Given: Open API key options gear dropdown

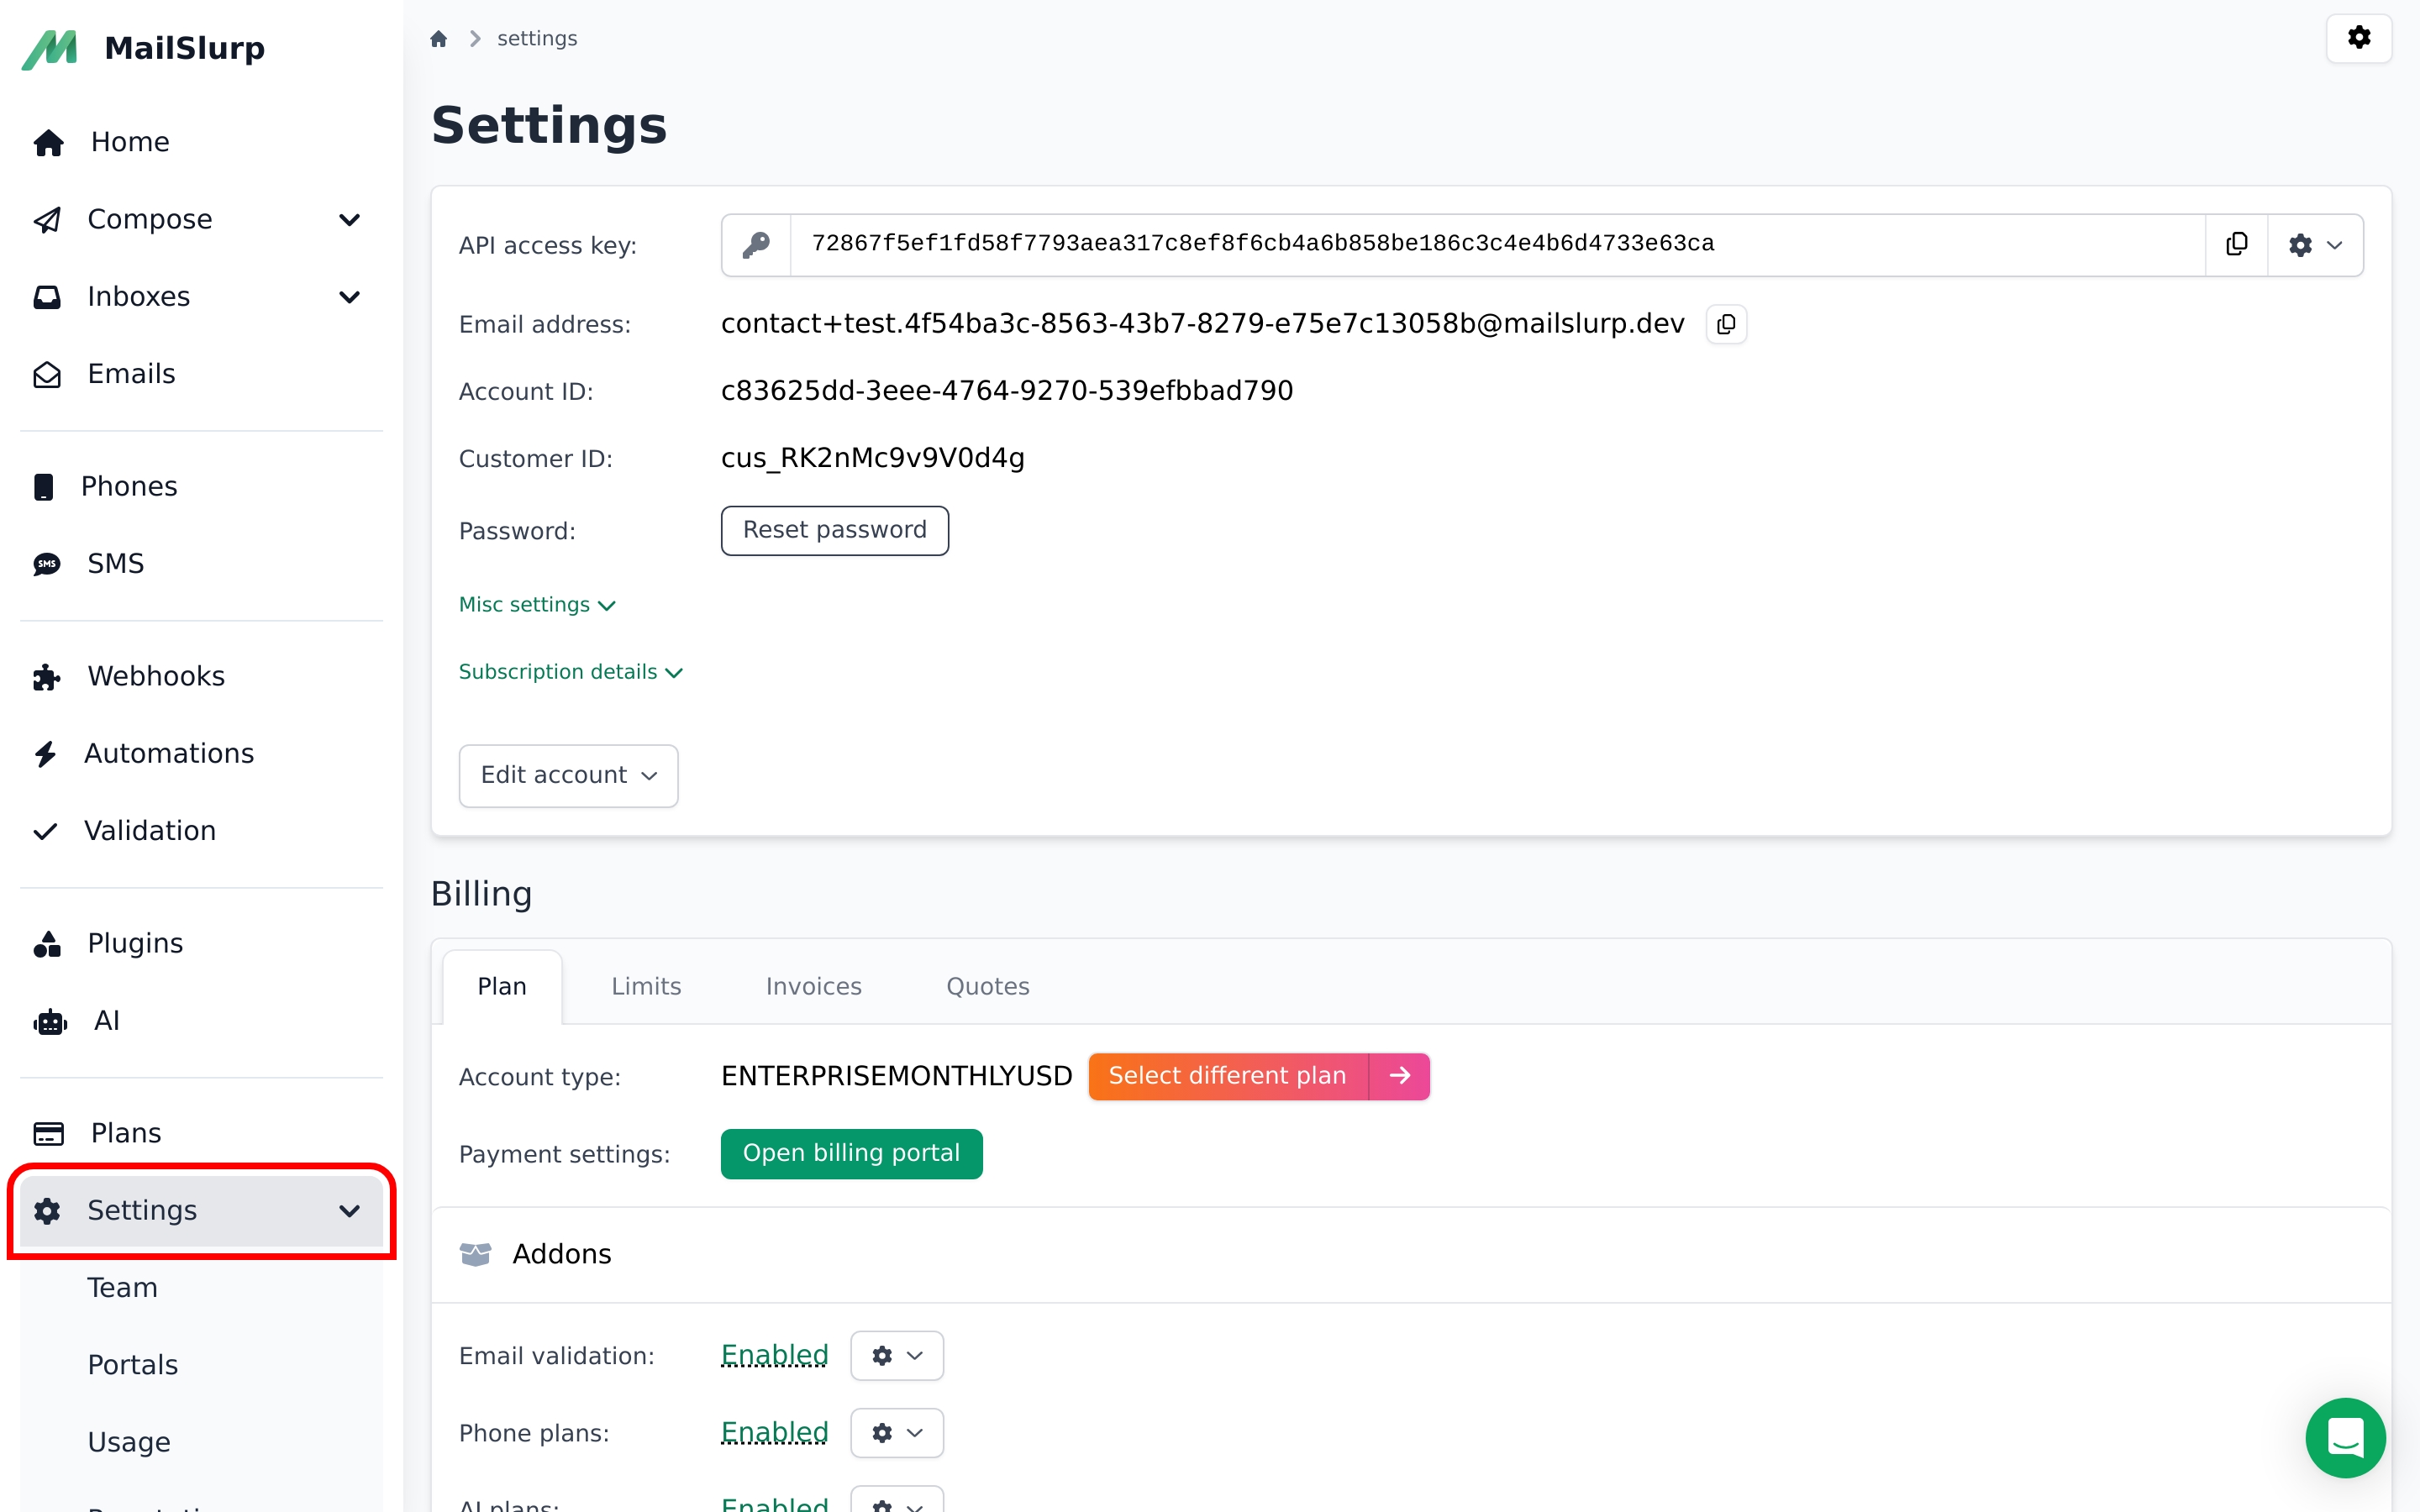Looking at the screenshot, I should [x=2314, y=245].
